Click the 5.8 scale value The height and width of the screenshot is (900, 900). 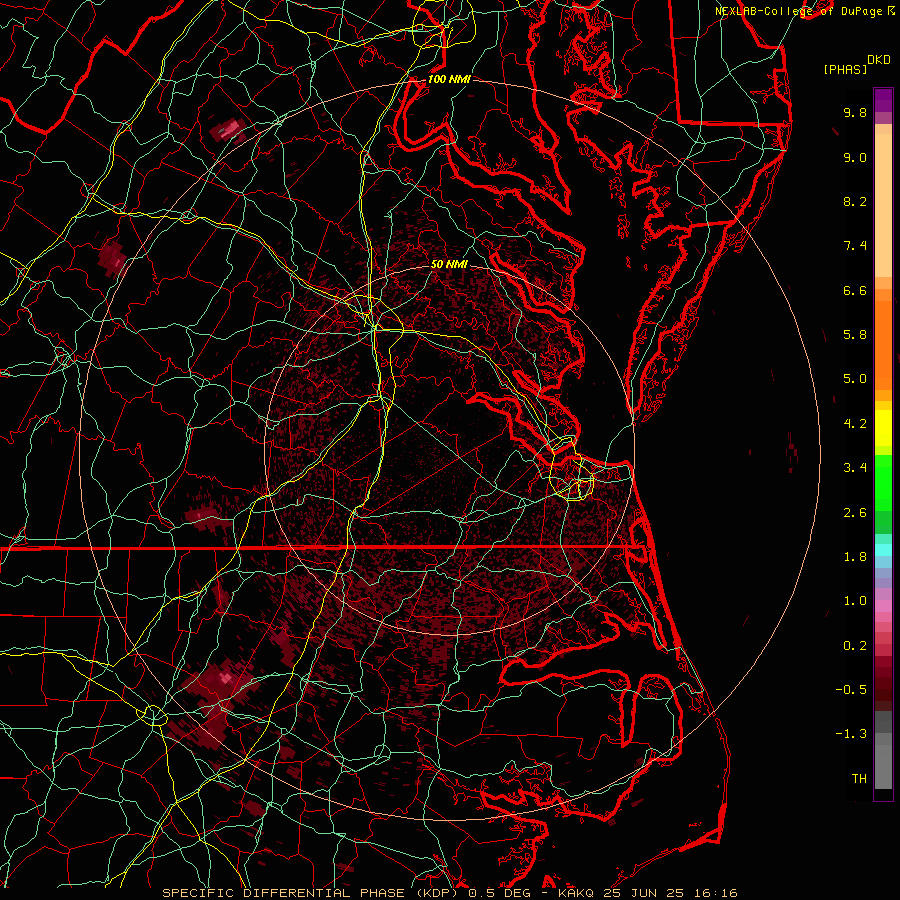(855, 335)
